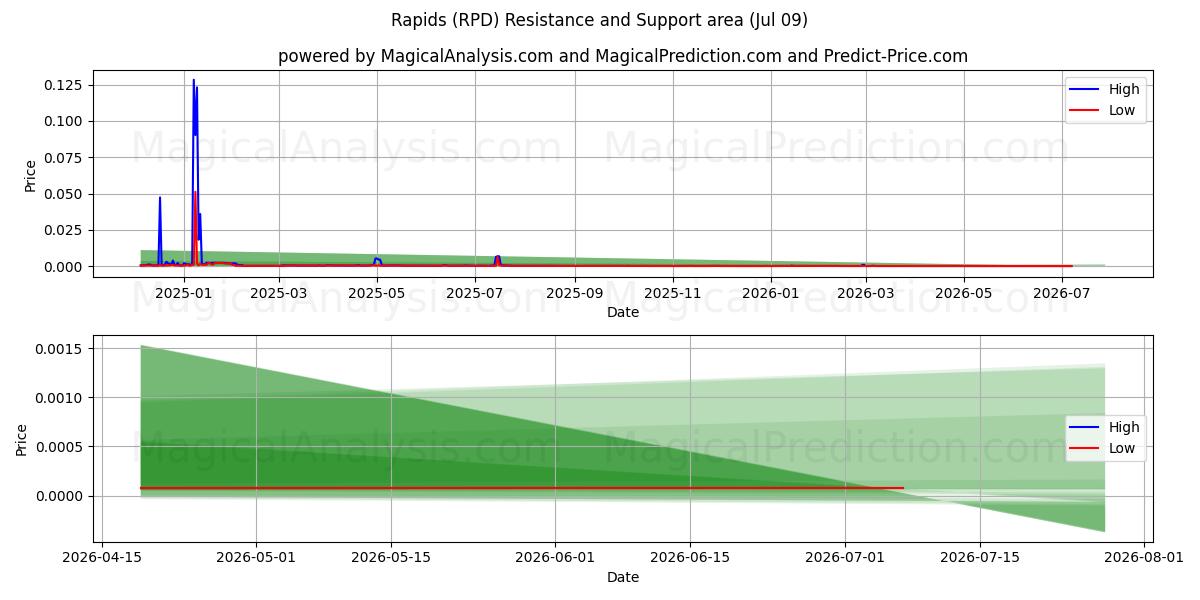
Task: Click the blue High line sample in top legend
Action: coord(1085,90)
